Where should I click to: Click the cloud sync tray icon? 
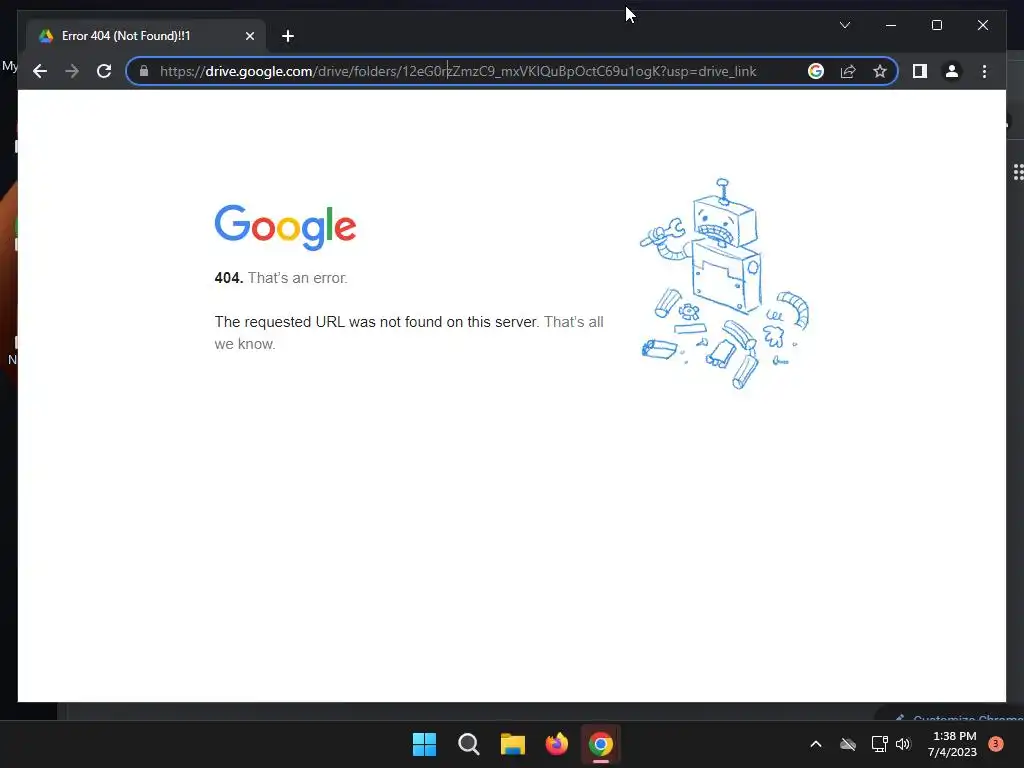pos(848,744)
